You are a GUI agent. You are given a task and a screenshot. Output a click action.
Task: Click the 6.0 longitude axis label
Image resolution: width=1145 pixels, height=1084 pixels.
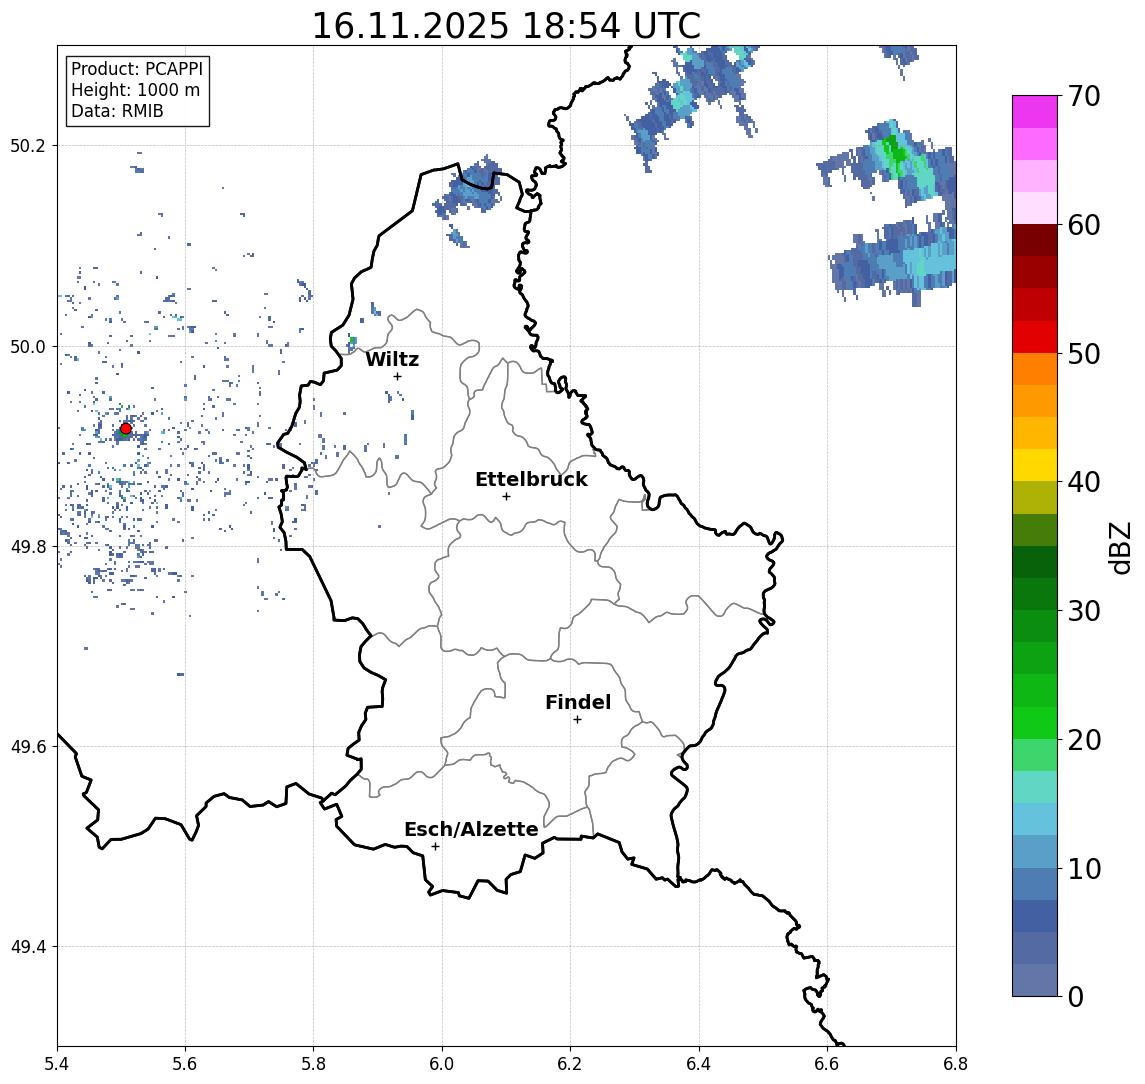point(442,1064)
